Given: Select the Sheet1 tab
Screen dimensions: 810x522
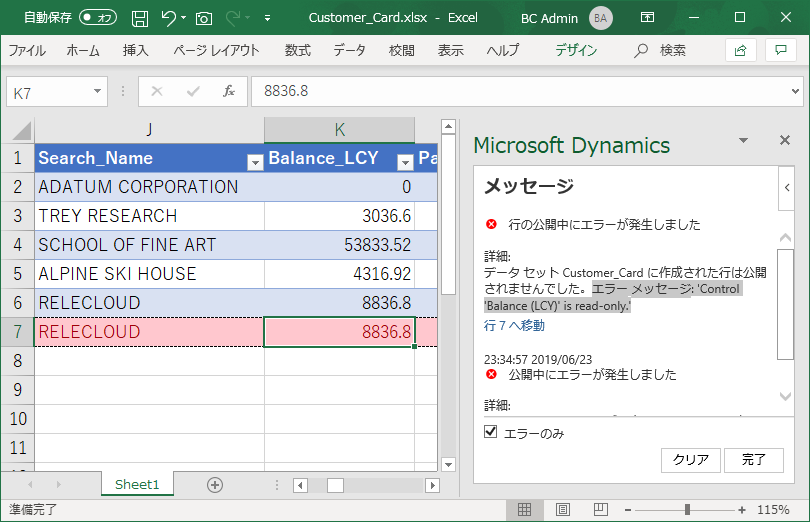Looking at the screenshot, I should tap(137, 484).
